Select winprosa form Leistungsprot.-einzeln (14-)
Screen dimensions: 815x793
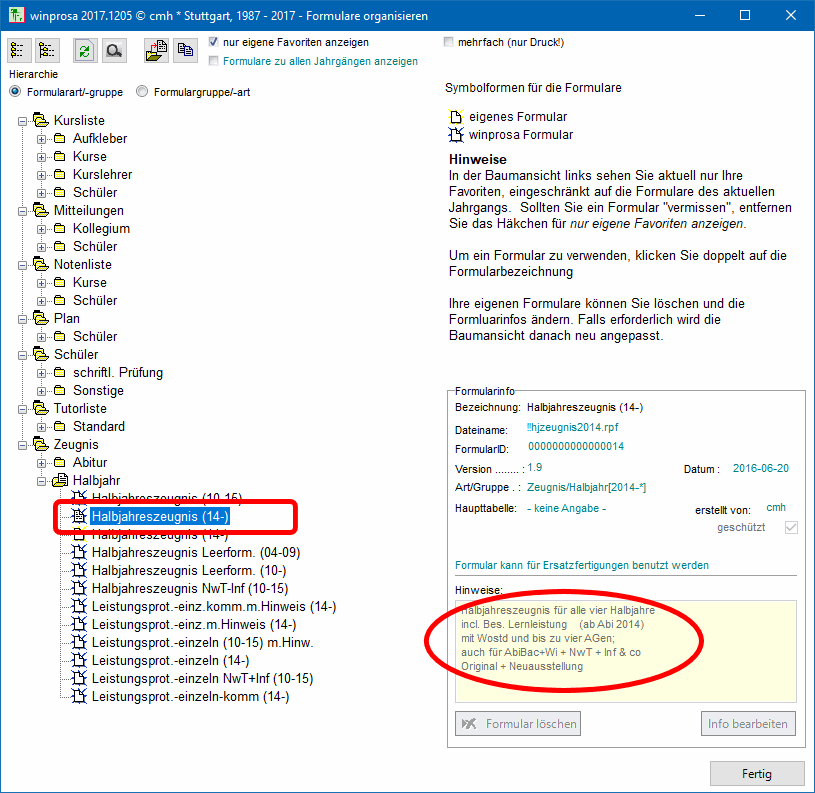(170, 660)
